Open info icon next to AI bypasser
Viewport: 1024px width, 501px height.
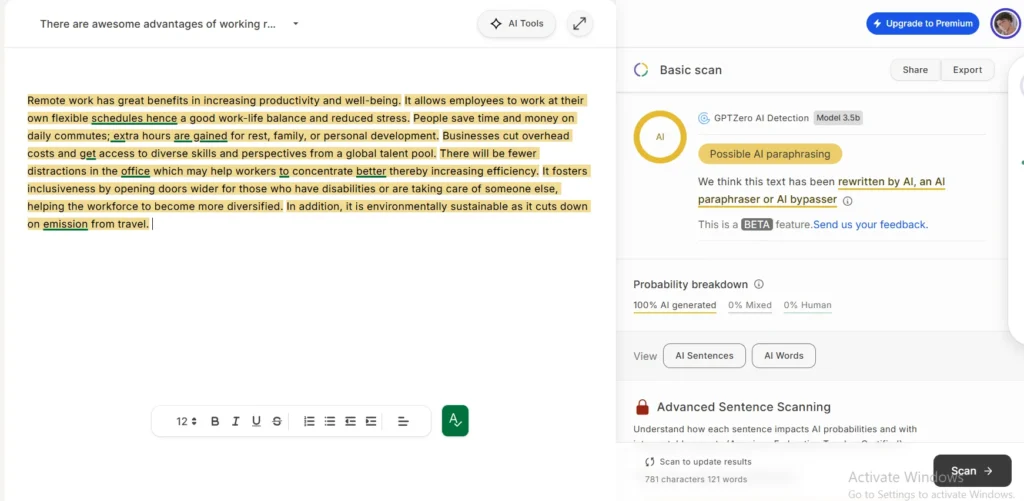click(848, 201)
